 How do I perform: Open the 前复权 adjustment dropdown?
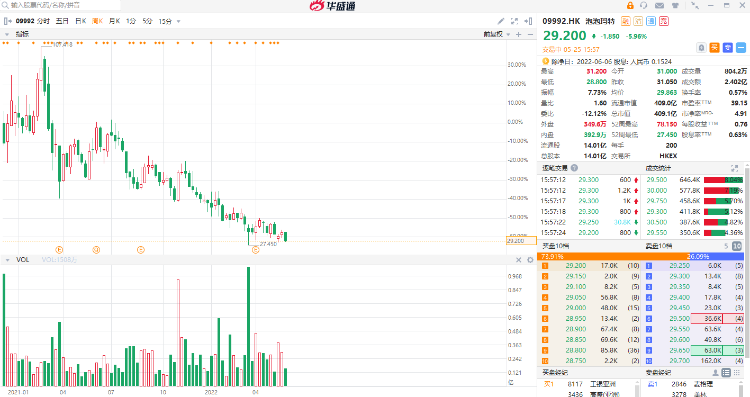click(496, 34)
